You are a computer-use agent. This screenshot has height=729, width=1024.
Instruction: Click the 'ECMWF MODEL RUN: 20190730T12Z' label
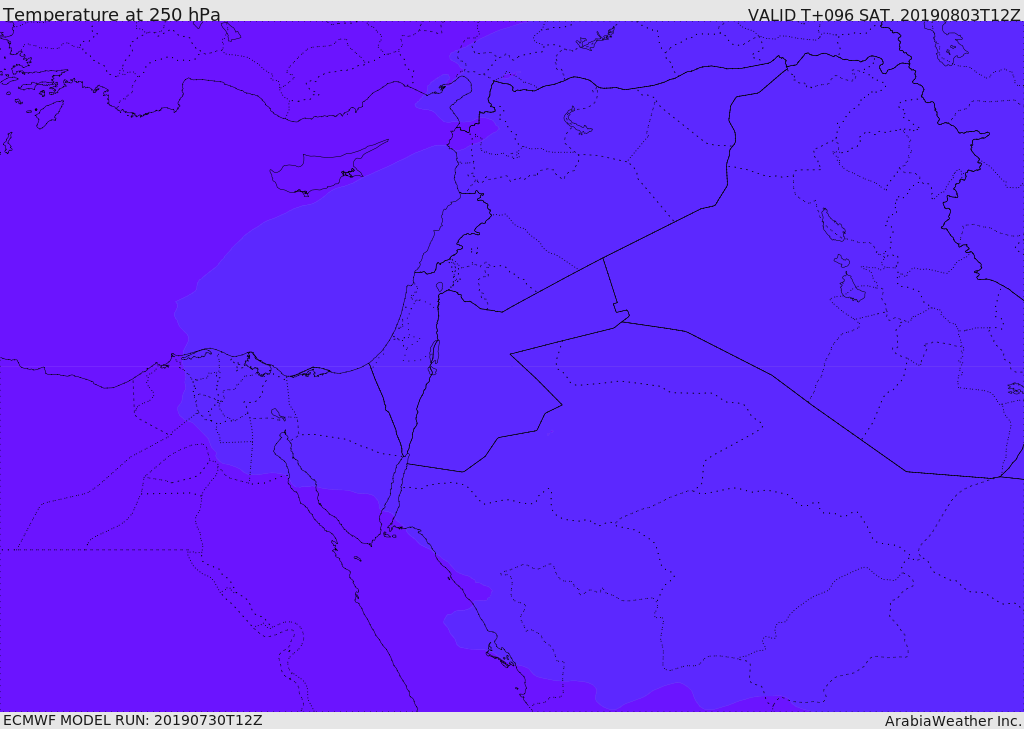[133, 720]
